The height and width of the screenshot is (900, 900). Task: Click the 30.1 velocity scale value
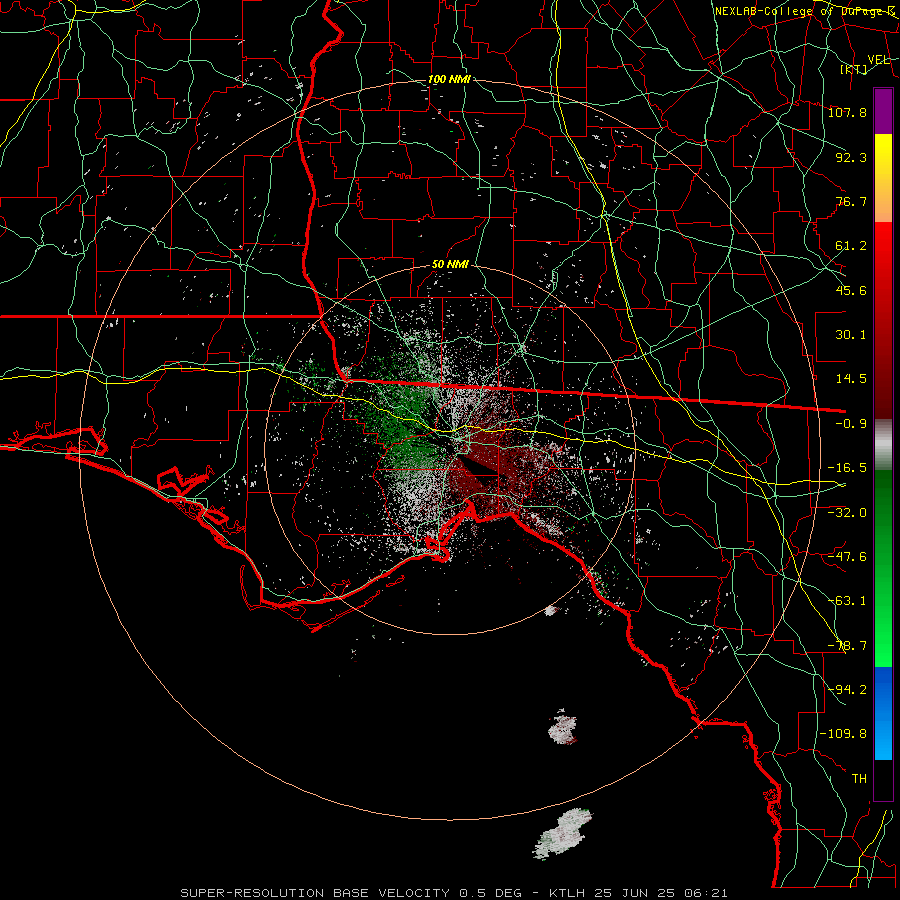[851, 335]
